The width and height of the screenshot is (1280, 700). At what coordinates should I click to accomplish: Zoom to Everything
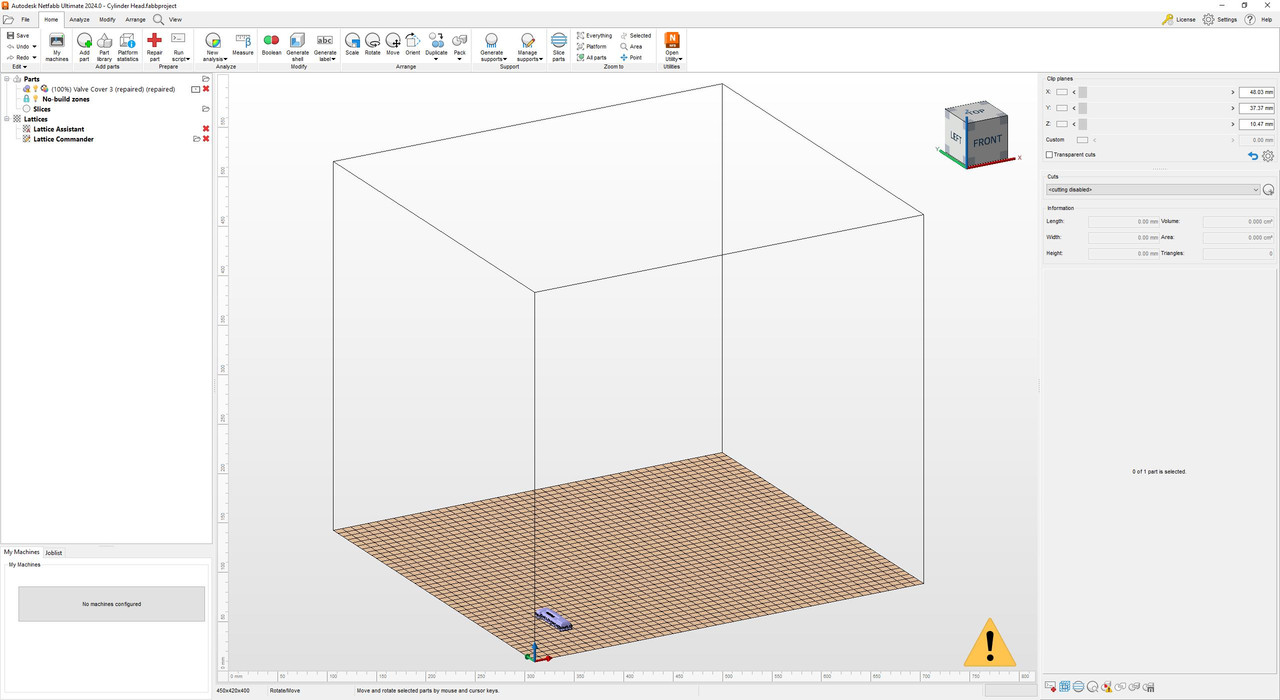click(594, 35)
